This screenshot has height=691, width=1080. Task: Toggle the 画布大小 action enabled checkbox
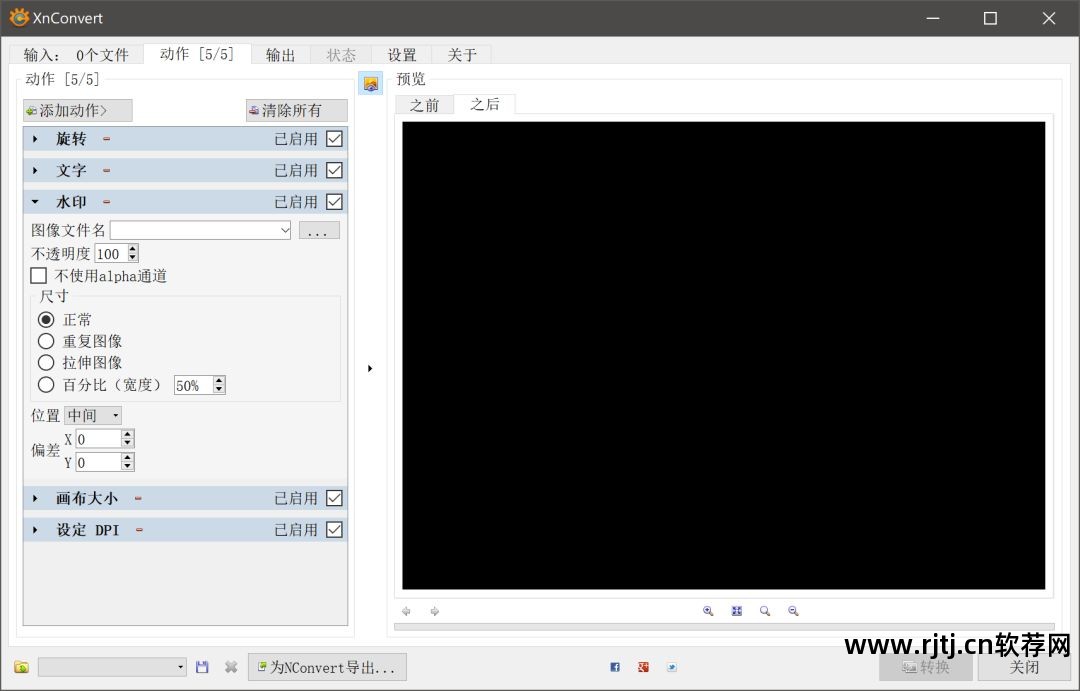pyautogui.click(x=334, y=498)
